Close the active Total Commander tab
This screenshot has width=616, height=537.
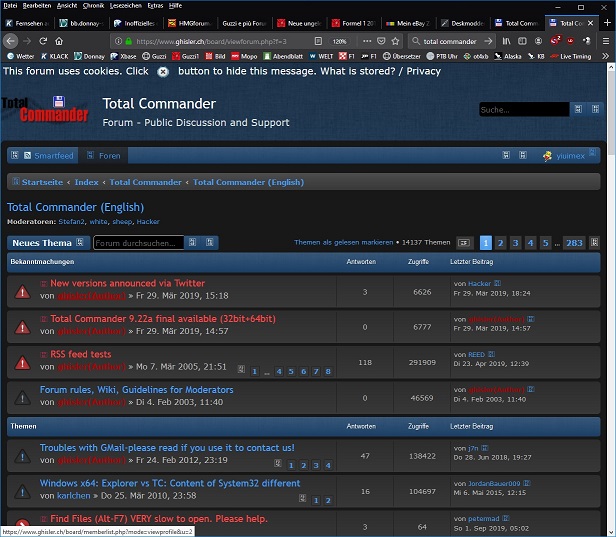(590, 23)
